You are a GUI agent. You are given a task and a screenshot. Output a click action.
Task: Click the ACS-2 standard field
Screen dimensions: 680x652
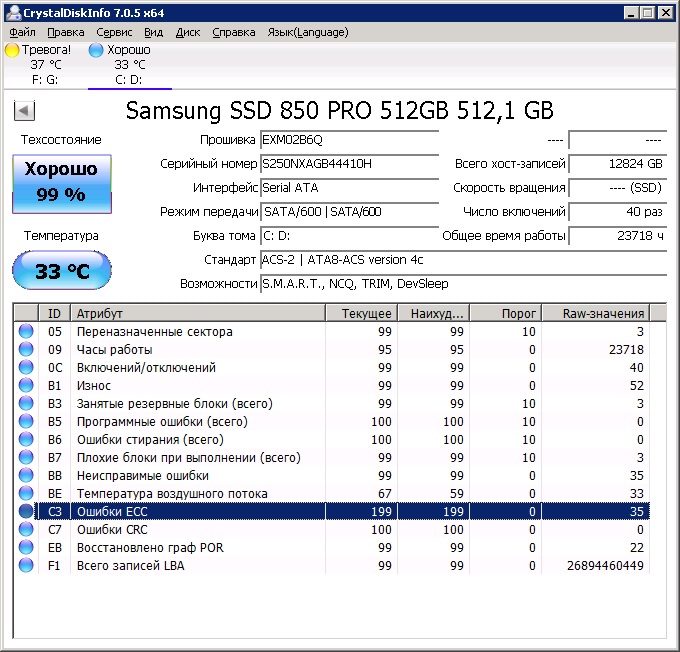[x=464, y=260]
